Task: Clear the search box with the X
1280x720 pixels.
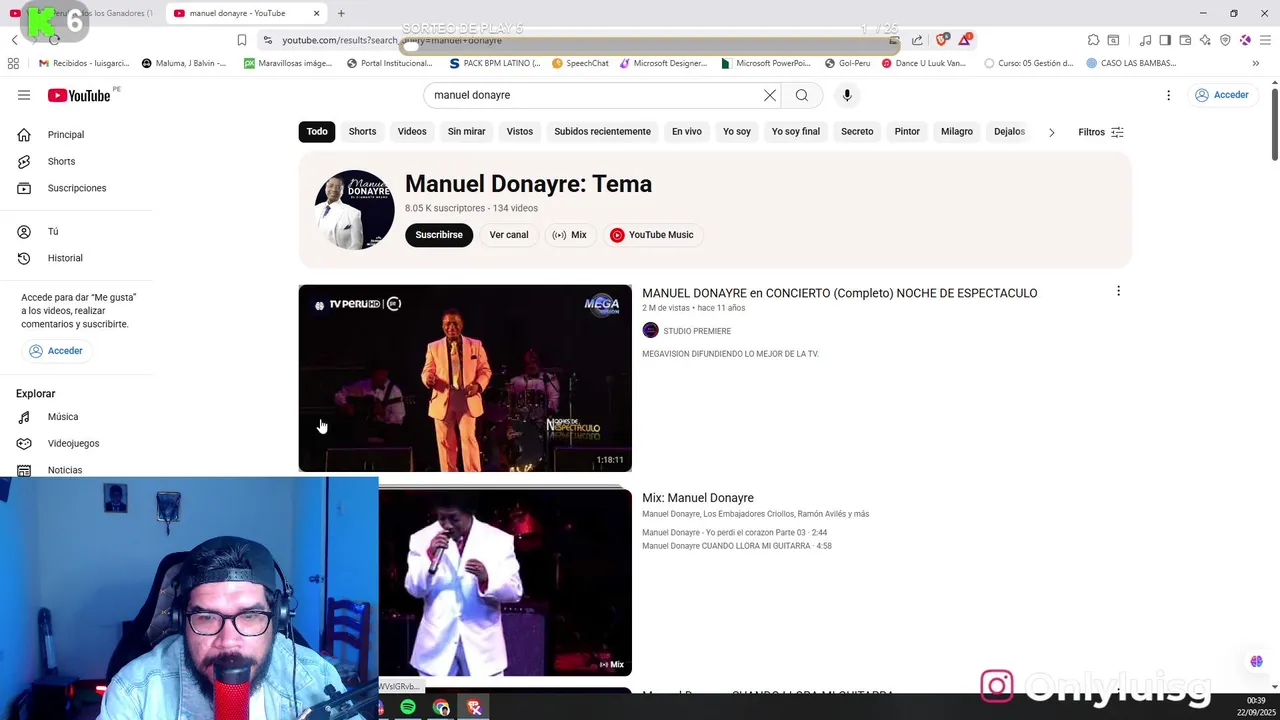Action: click(x=770, y=95)
